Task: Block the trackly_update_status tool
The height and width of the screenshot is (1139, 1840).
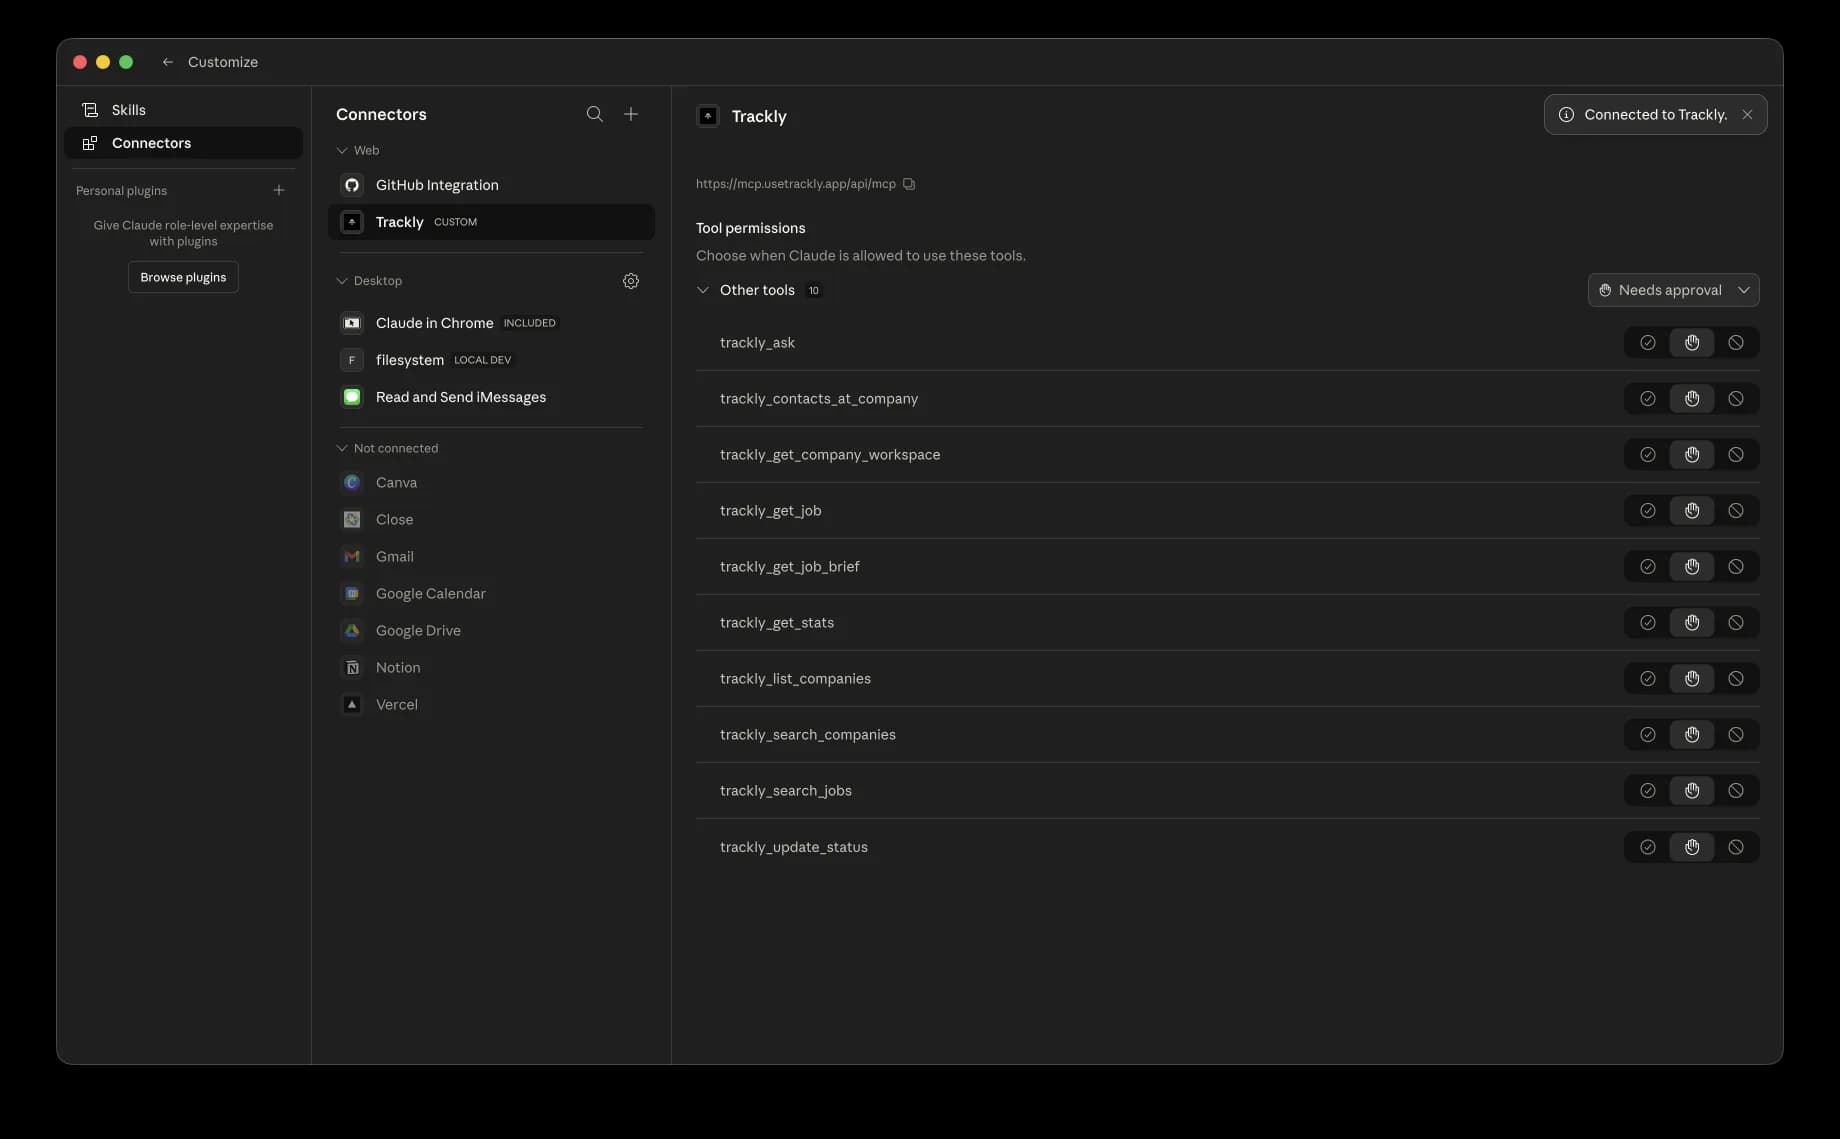Action: pyautogui.click(x=1735, y=847)
